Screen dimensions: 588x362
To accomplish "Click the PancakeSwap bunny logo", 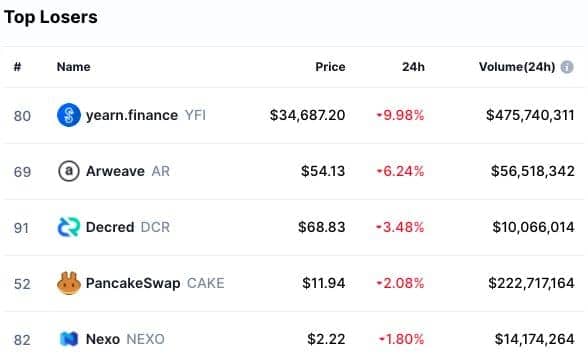I will tap(69, 283).
